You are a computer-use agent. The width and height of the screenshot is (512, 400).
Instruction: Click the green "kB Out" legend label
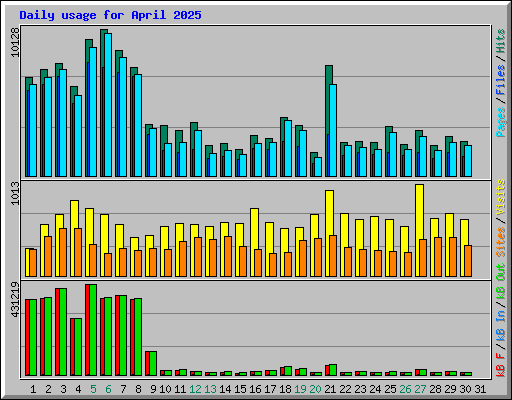point(501,282)
